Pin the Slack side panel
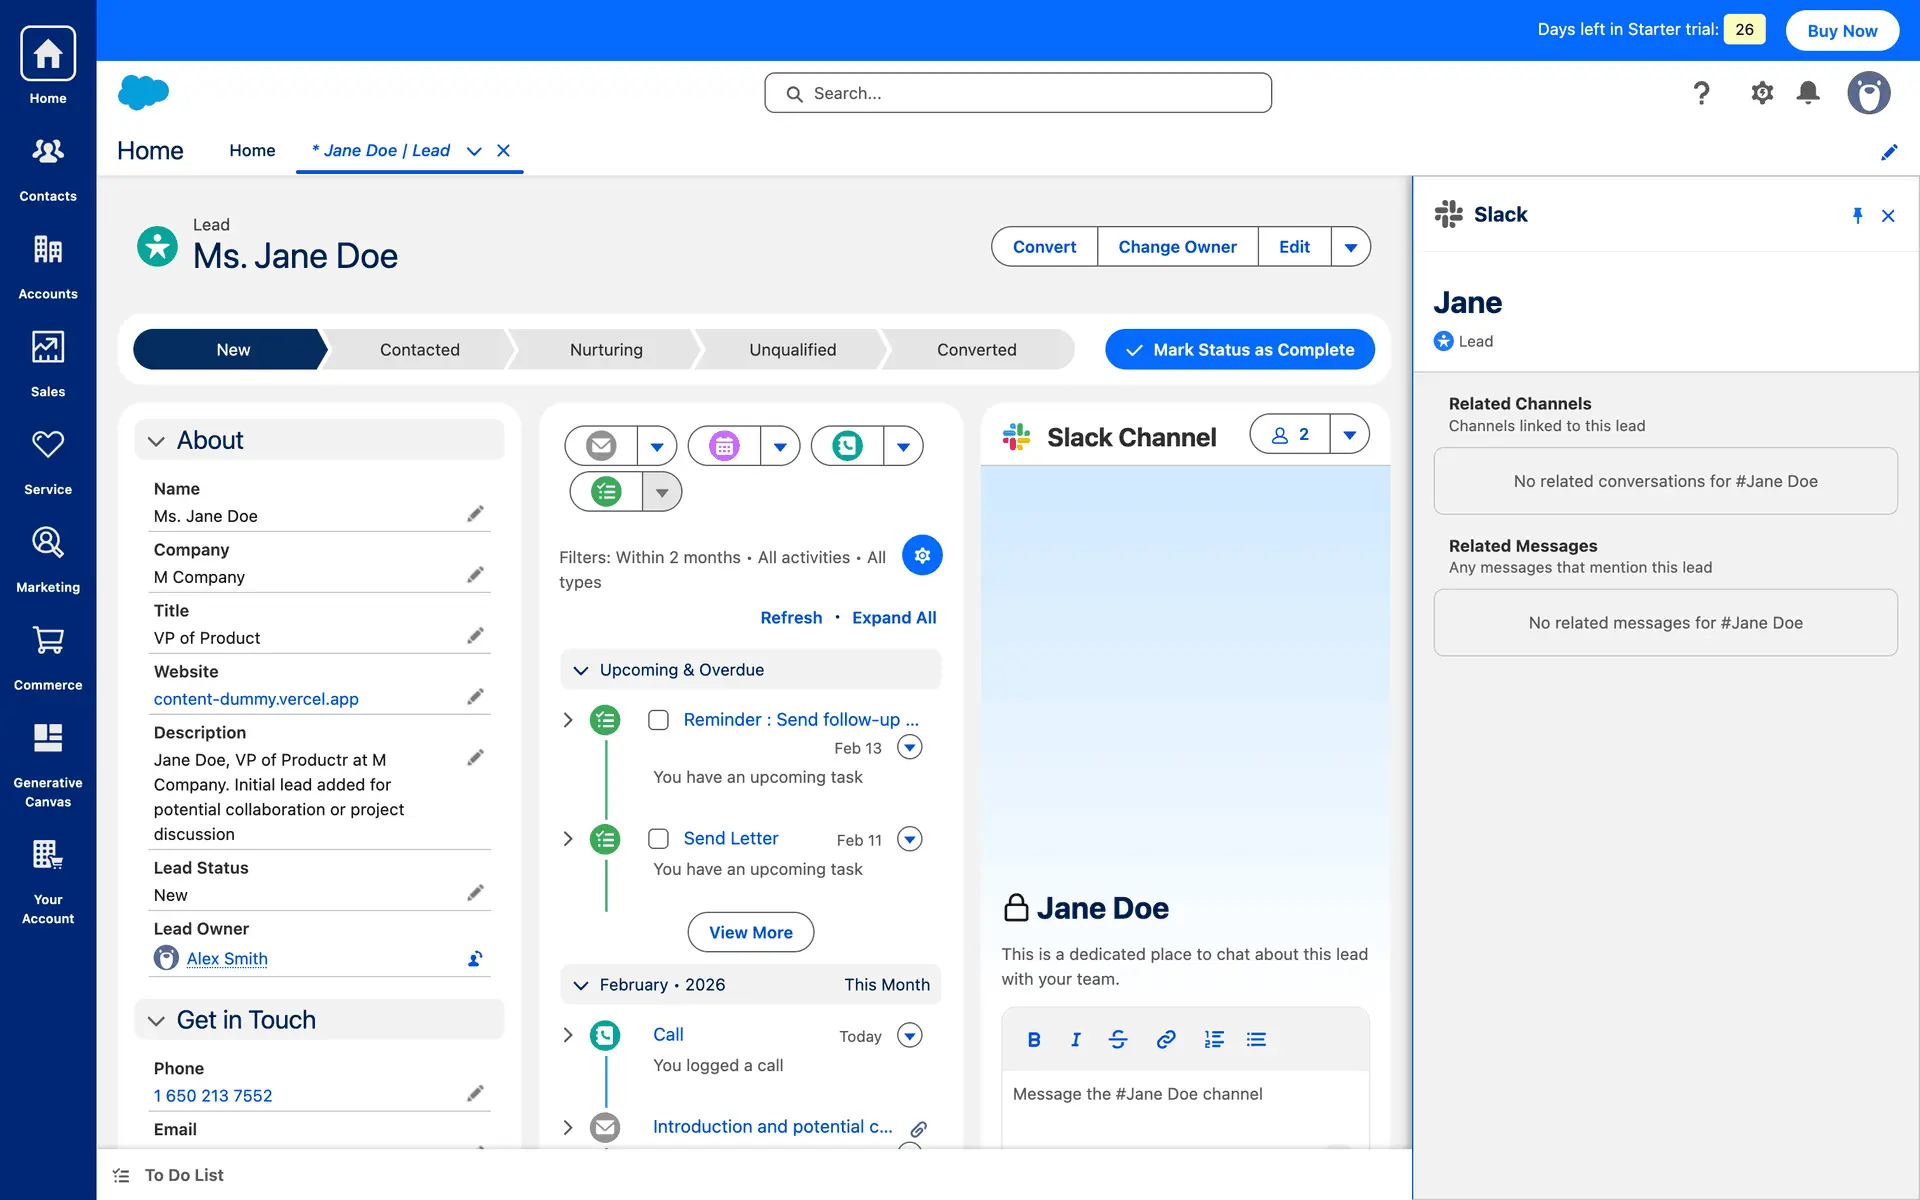Viewport: 1920px width, 1200px height. pos(1857,216)
